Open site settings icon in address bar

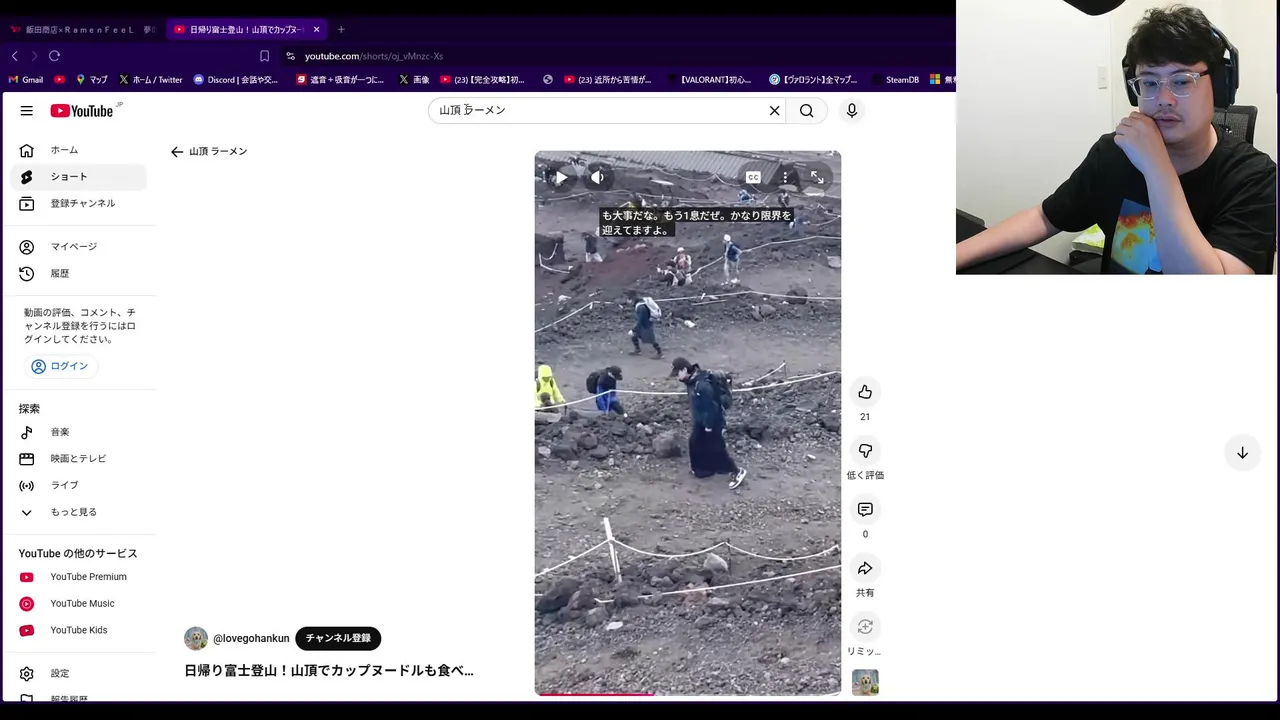pyautogui.click(x=291, y=56)
